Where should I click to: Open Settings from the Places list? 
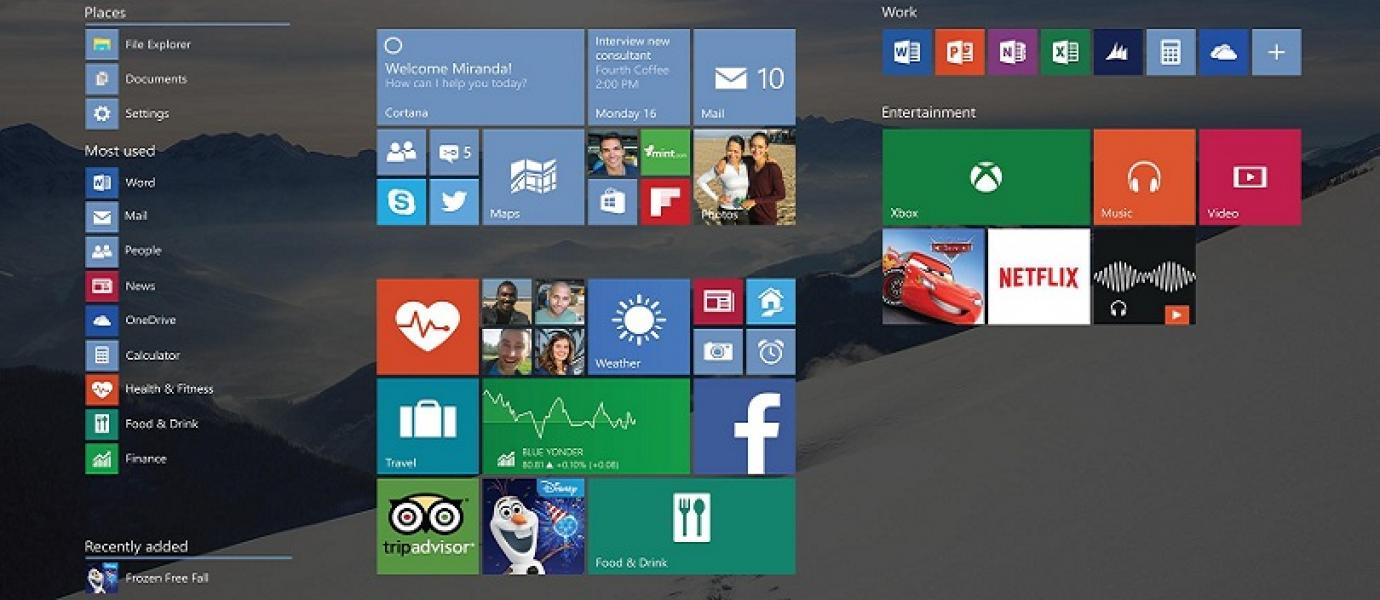click(x=127, y=114)
